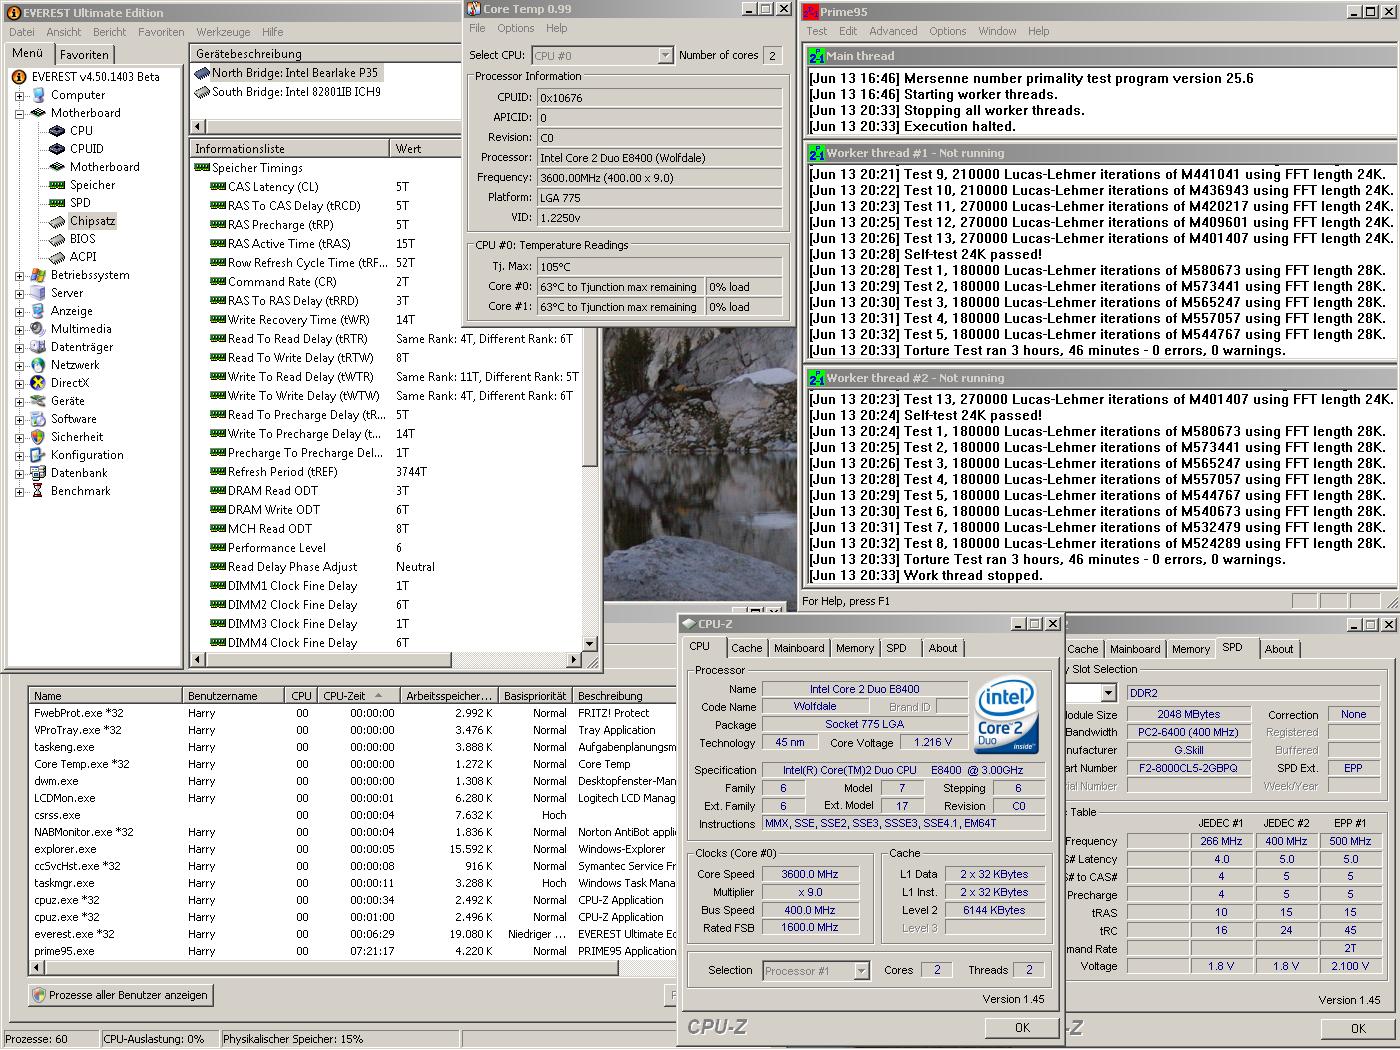The width and height of the screenshot is (1400, 1050).
Task: Open the Advanced menu in Prime95
Action: [x=893, y=31]
